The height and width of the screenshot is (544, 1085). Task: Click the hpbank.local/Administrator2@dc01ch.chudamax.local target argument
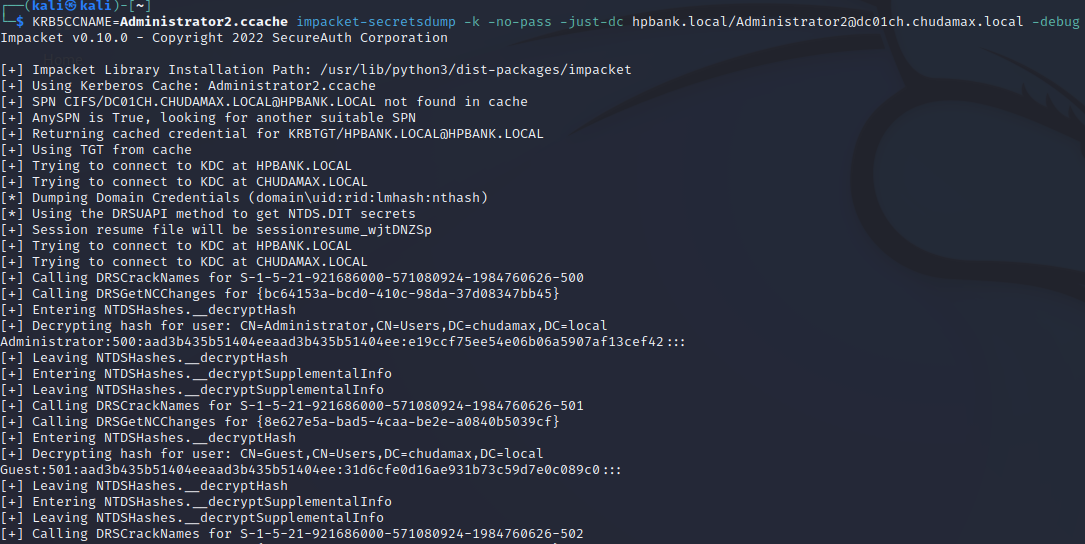[828, 21]
